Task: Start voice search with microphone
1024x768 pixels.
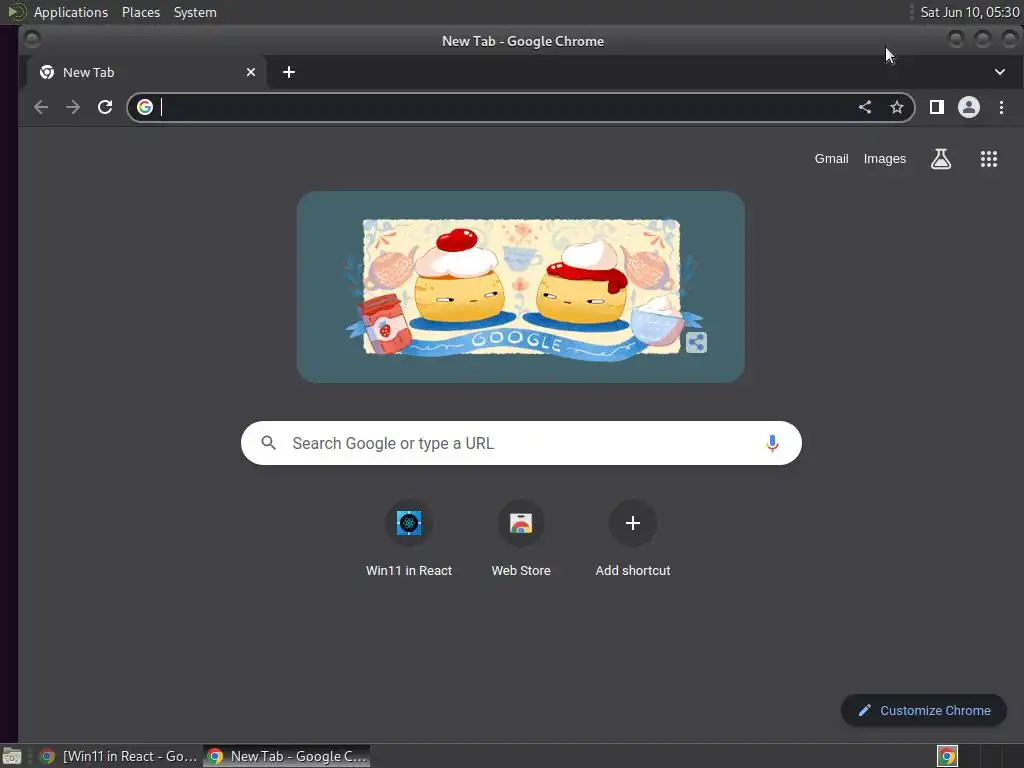Action: (772, 443)
